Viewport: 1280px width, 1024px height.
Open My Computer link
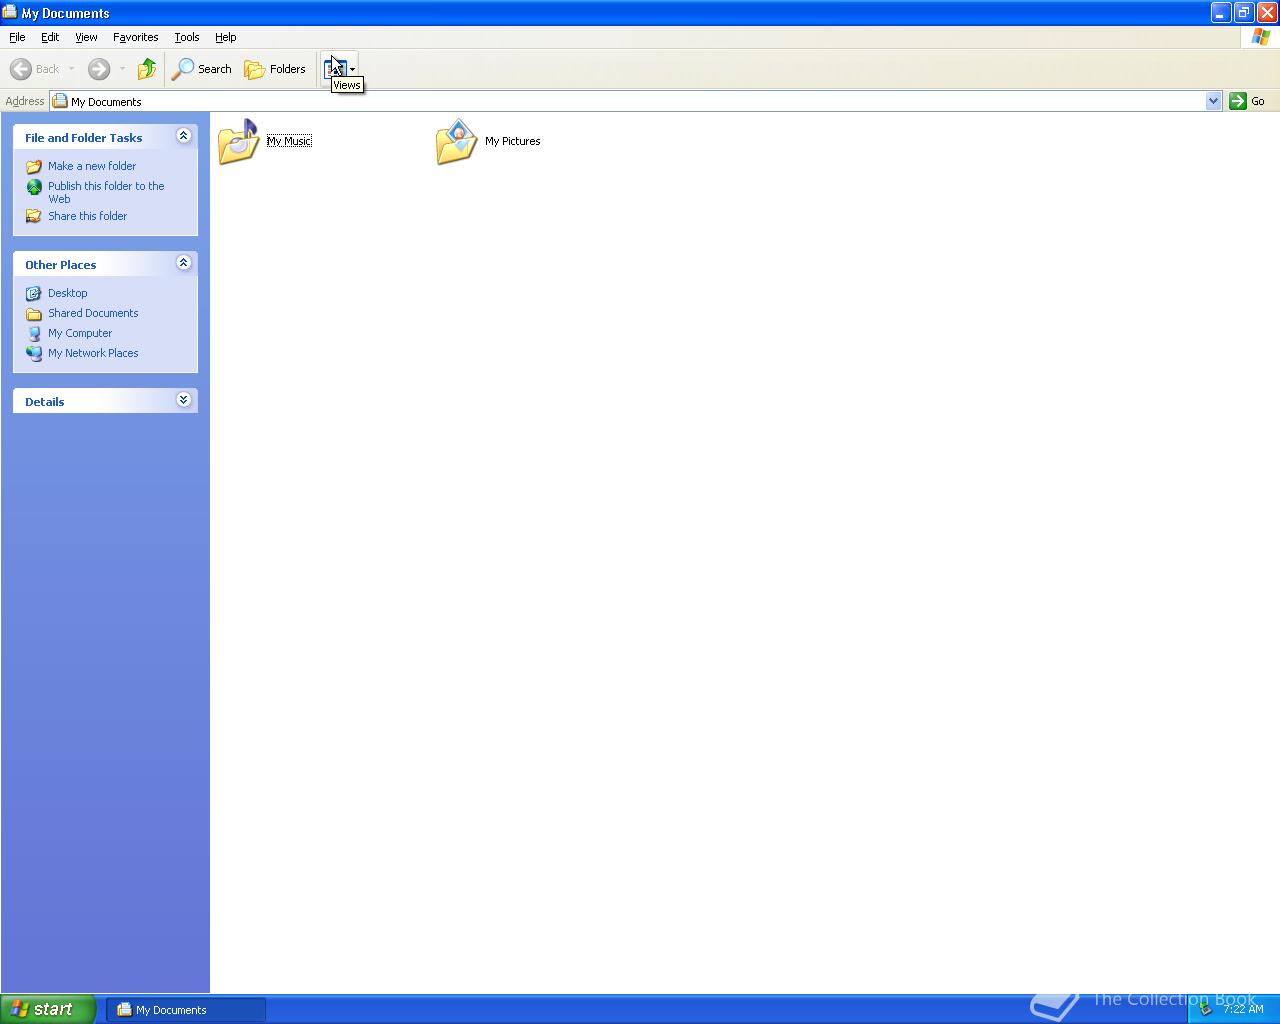click(x=80, y=333)
